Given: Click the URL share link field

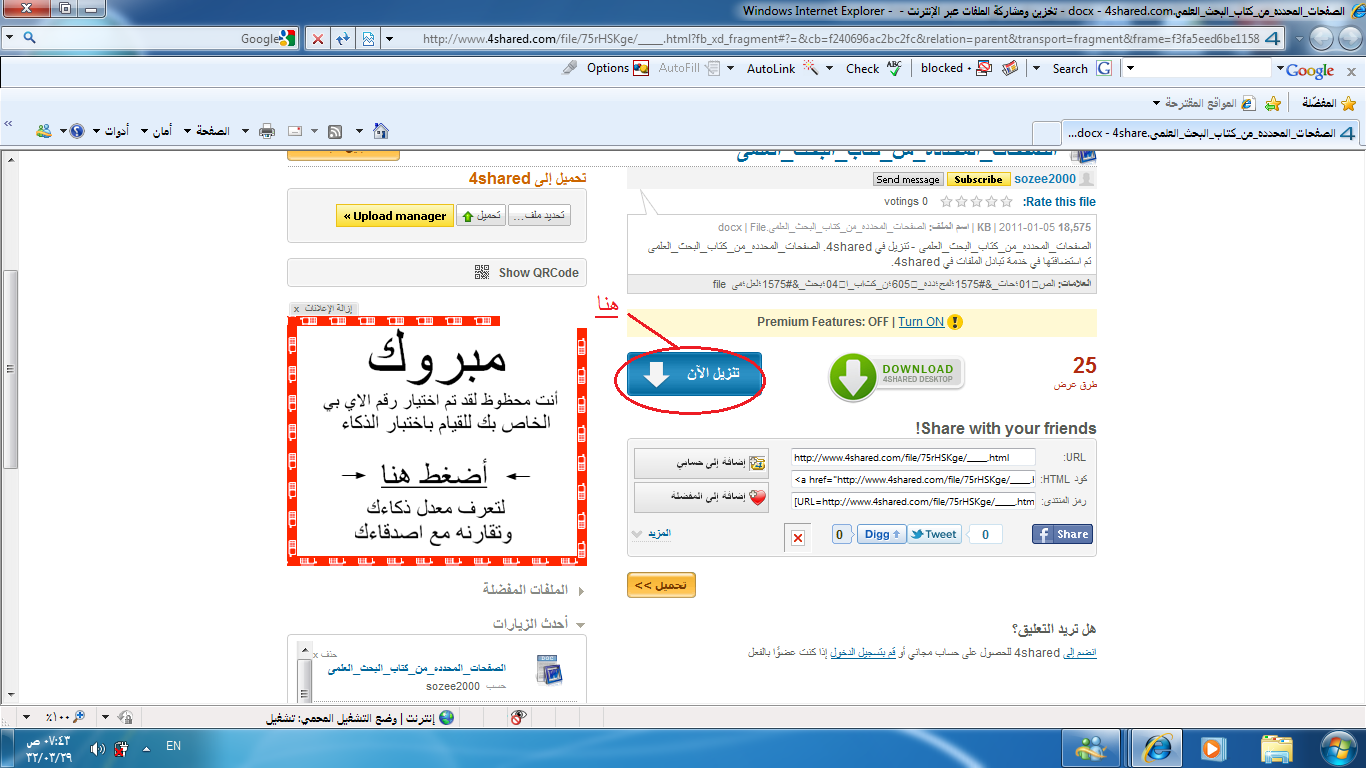Looking at the screenshot, I should 913,458.
